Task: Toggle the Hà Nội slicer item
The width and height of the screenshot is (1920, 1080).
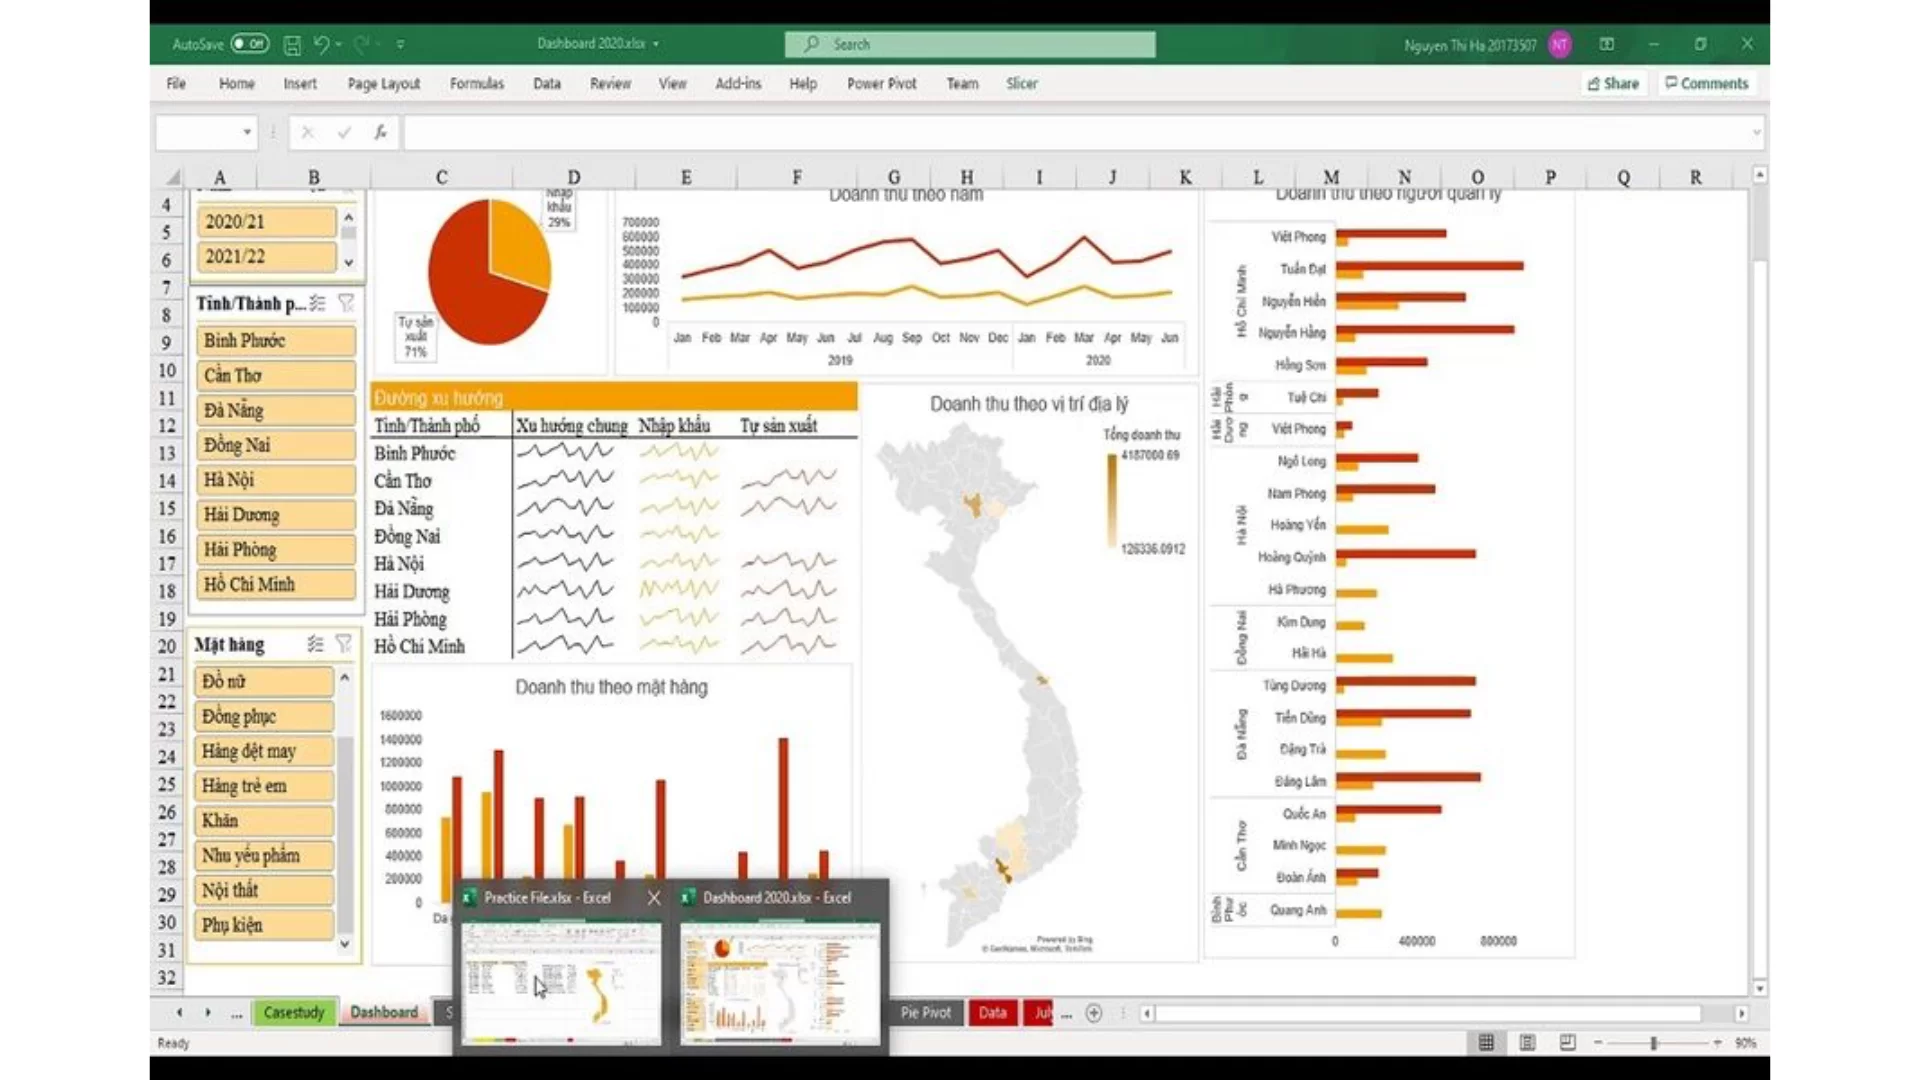Action: click(275, 480)
